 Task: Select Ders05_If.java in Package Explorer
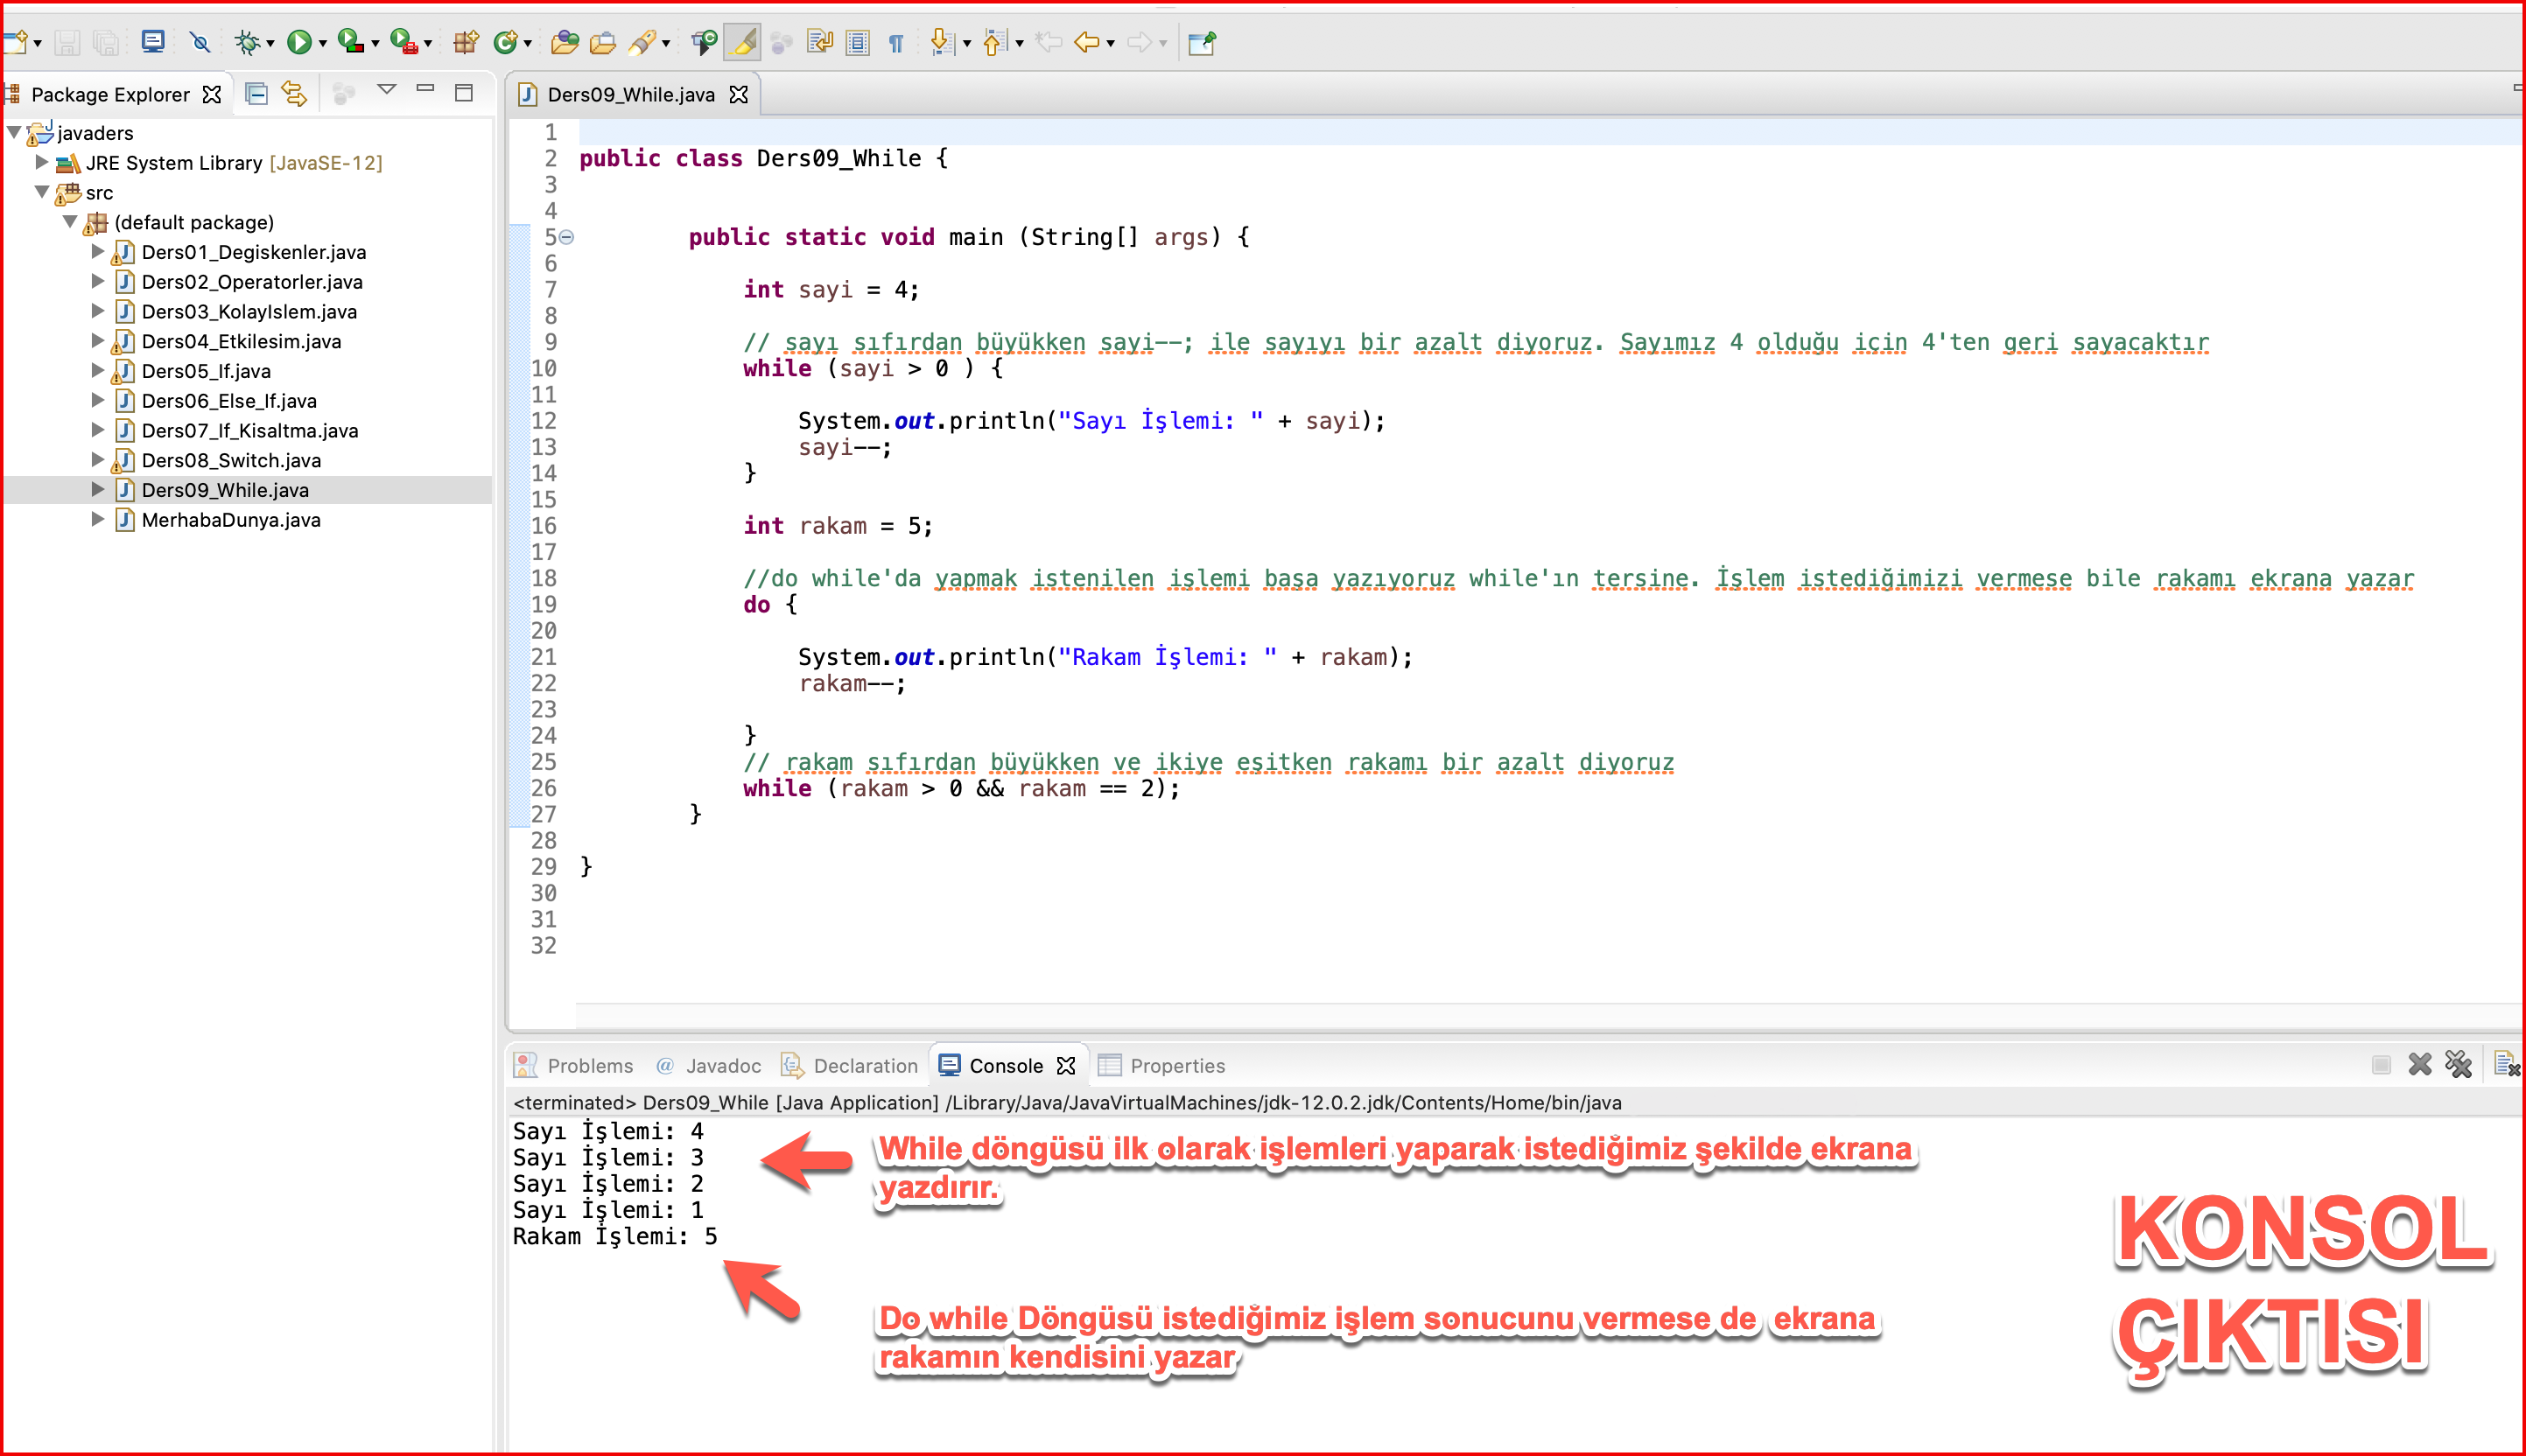click(206, 371)
